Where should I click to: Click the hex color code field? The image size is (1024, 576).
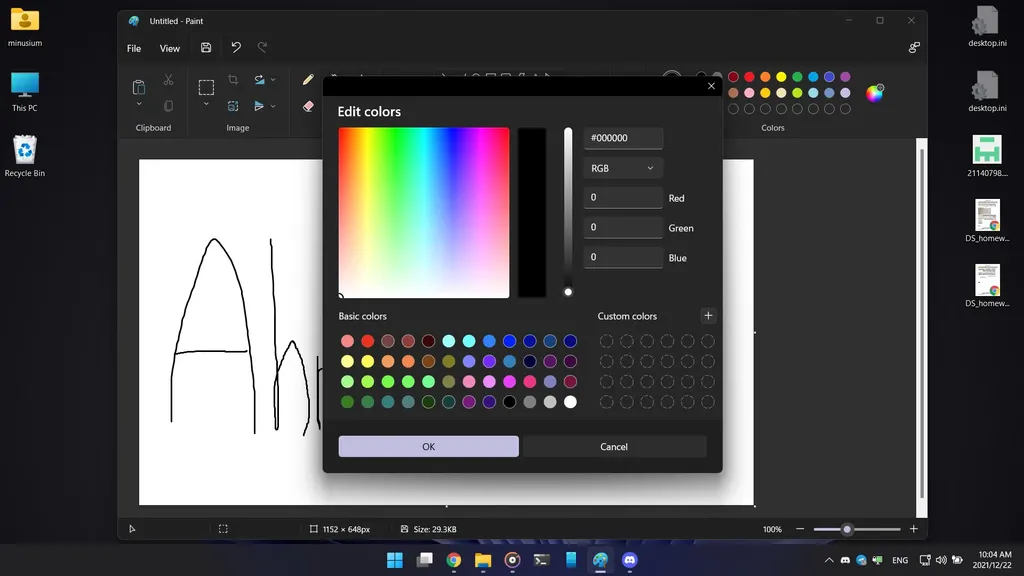623,138
